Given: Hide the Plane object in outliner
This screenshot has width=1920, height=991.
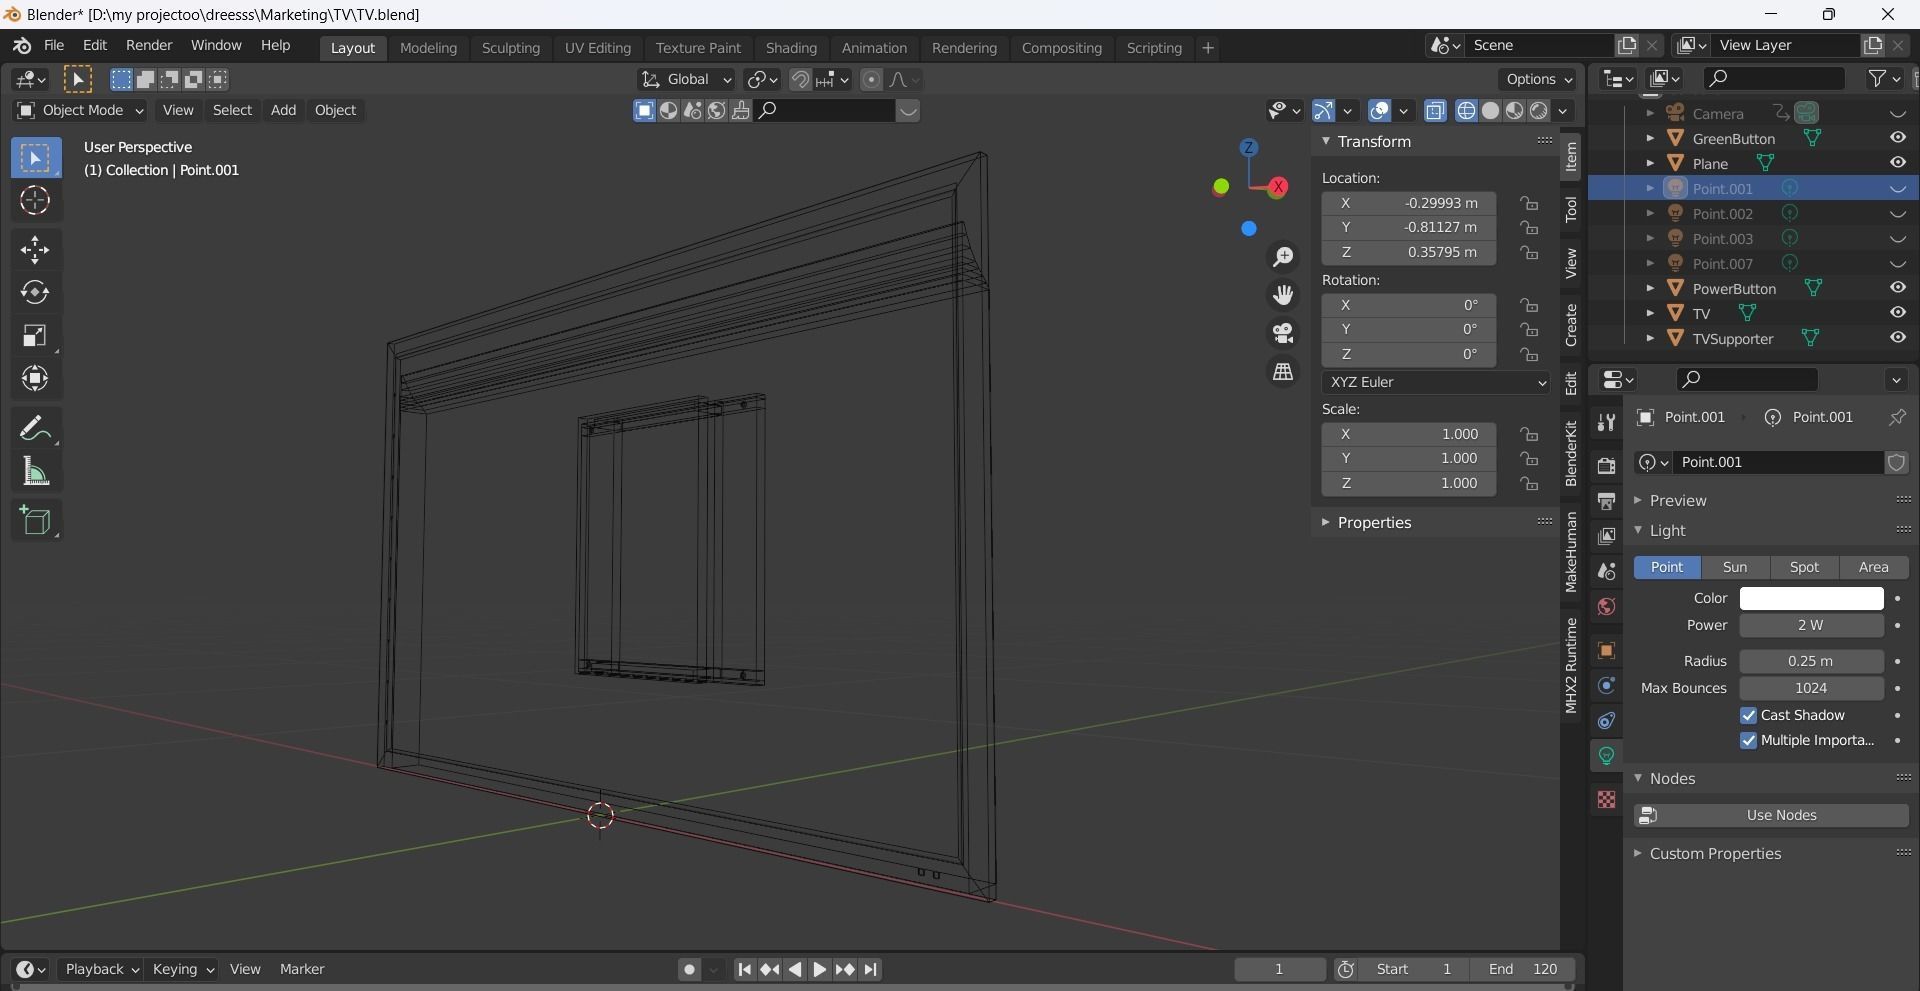Looking at the screenshot, I should [x=1897, y=163].
